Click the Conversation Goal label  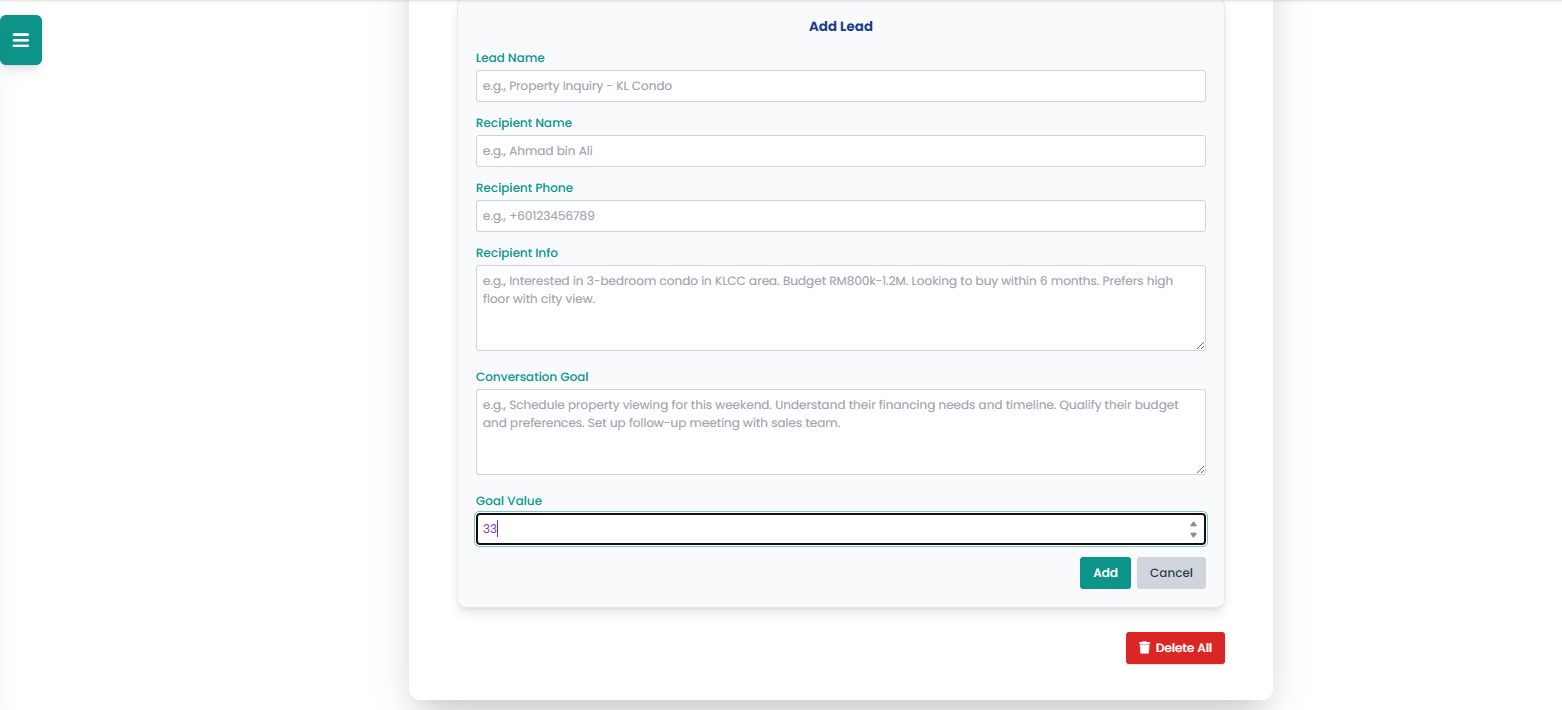tap(532, 377)
